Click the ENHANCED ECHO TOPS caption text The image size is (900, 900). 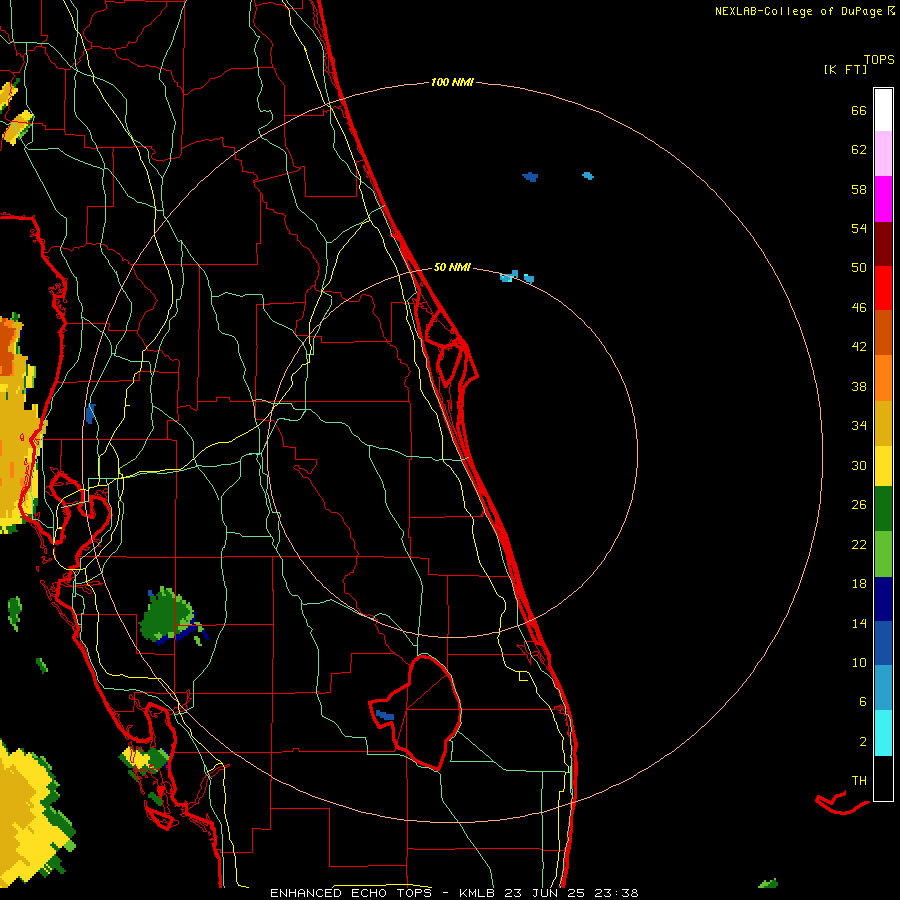coord(351,893)
